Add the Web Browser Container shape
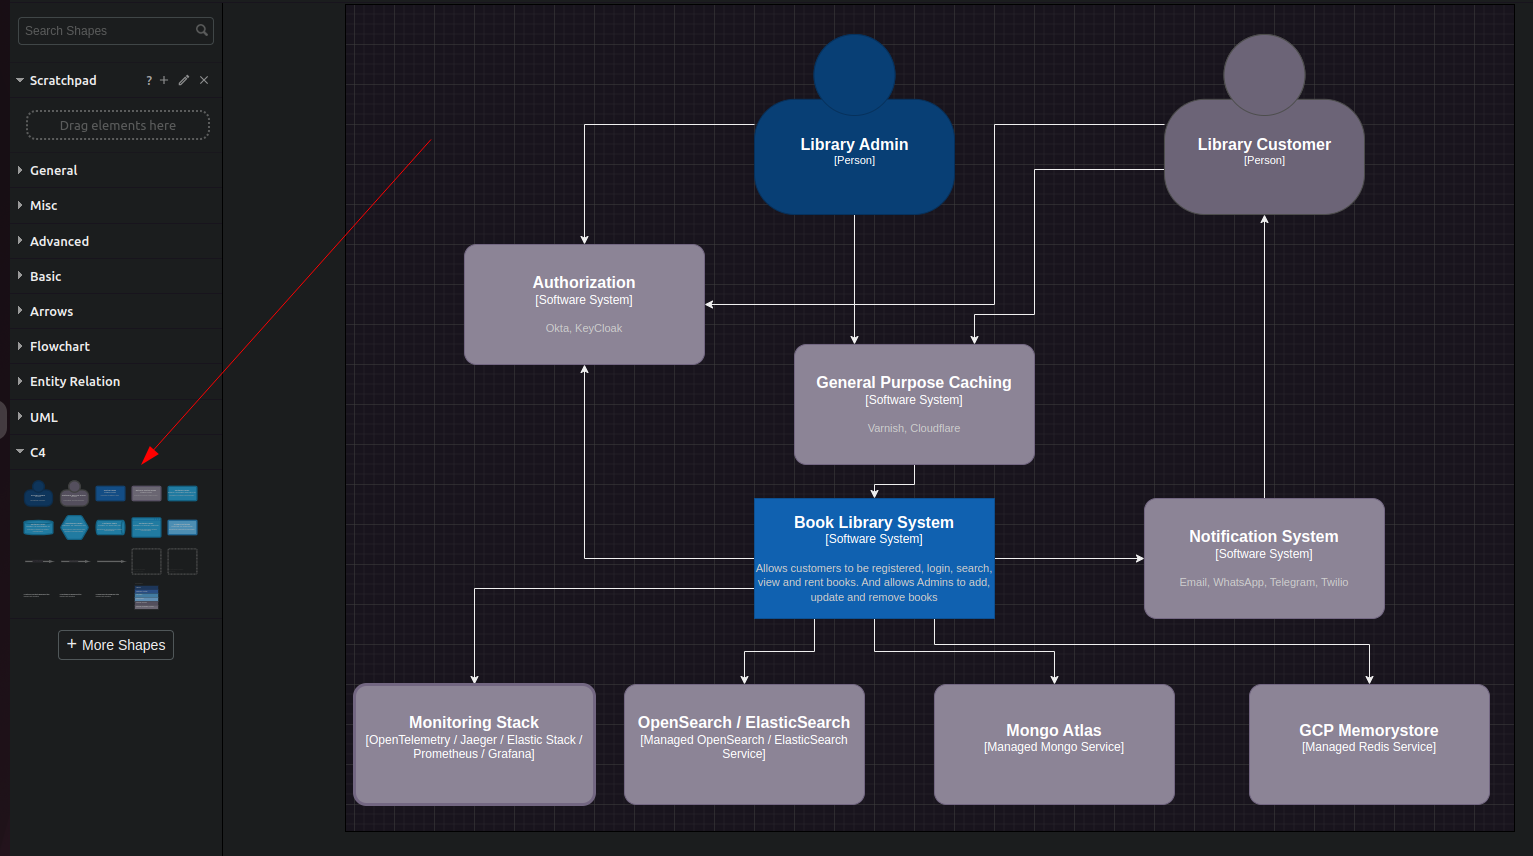Viewport: 1533px width, 856px height. tap(146, 527)
